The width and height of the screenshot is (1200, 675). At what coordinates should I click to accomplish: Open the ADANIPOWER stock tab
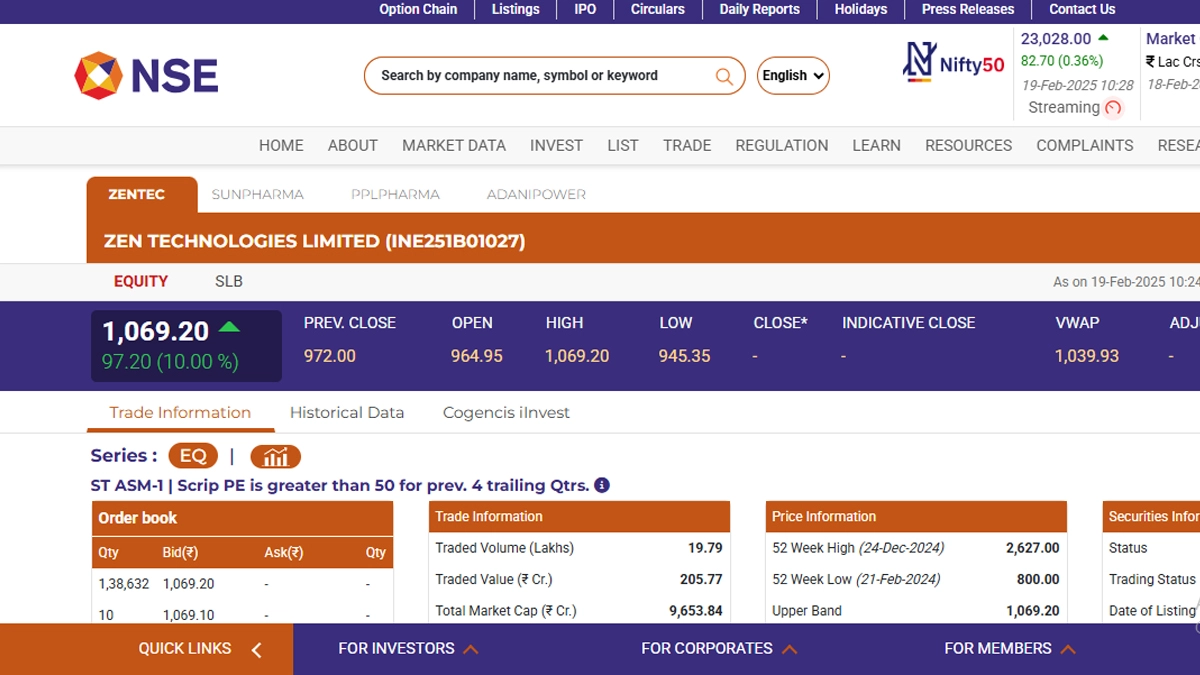click(536, 194)
